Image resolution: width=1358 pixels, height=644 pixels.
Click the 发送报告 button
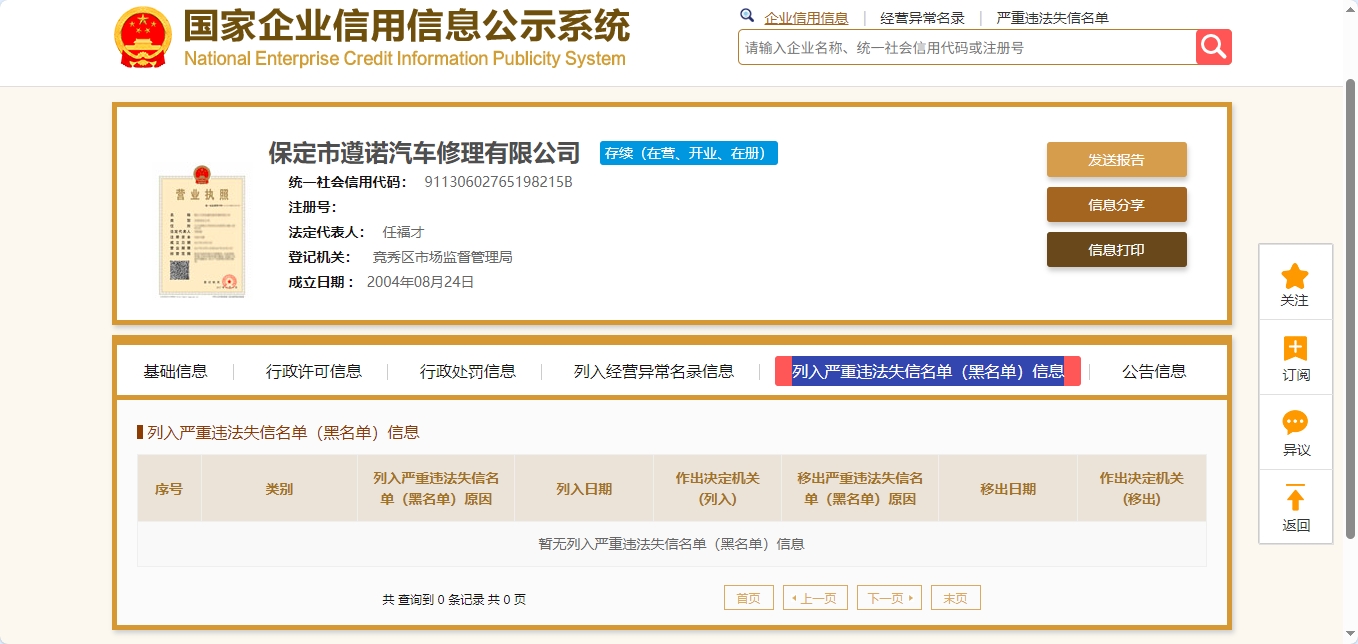point(1116,160)
